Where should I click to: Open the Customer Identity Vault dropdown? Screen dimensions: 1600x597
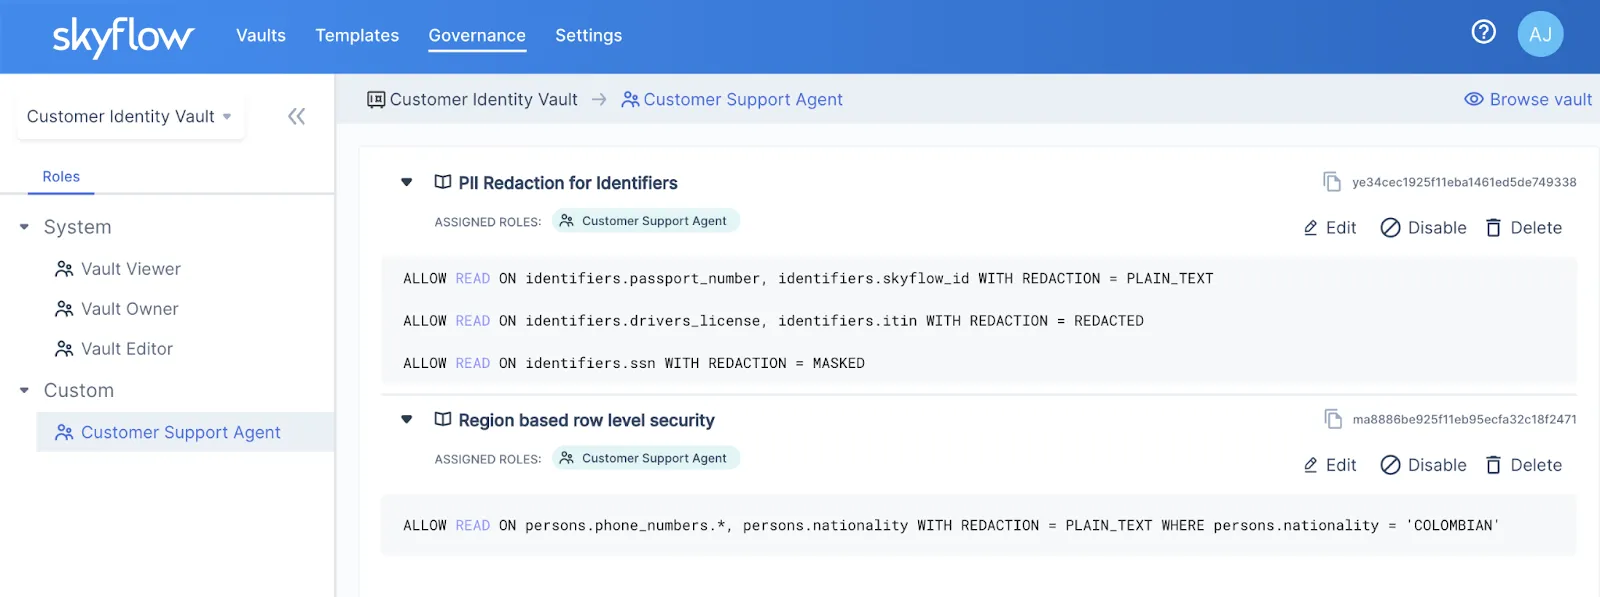(130, 117)
